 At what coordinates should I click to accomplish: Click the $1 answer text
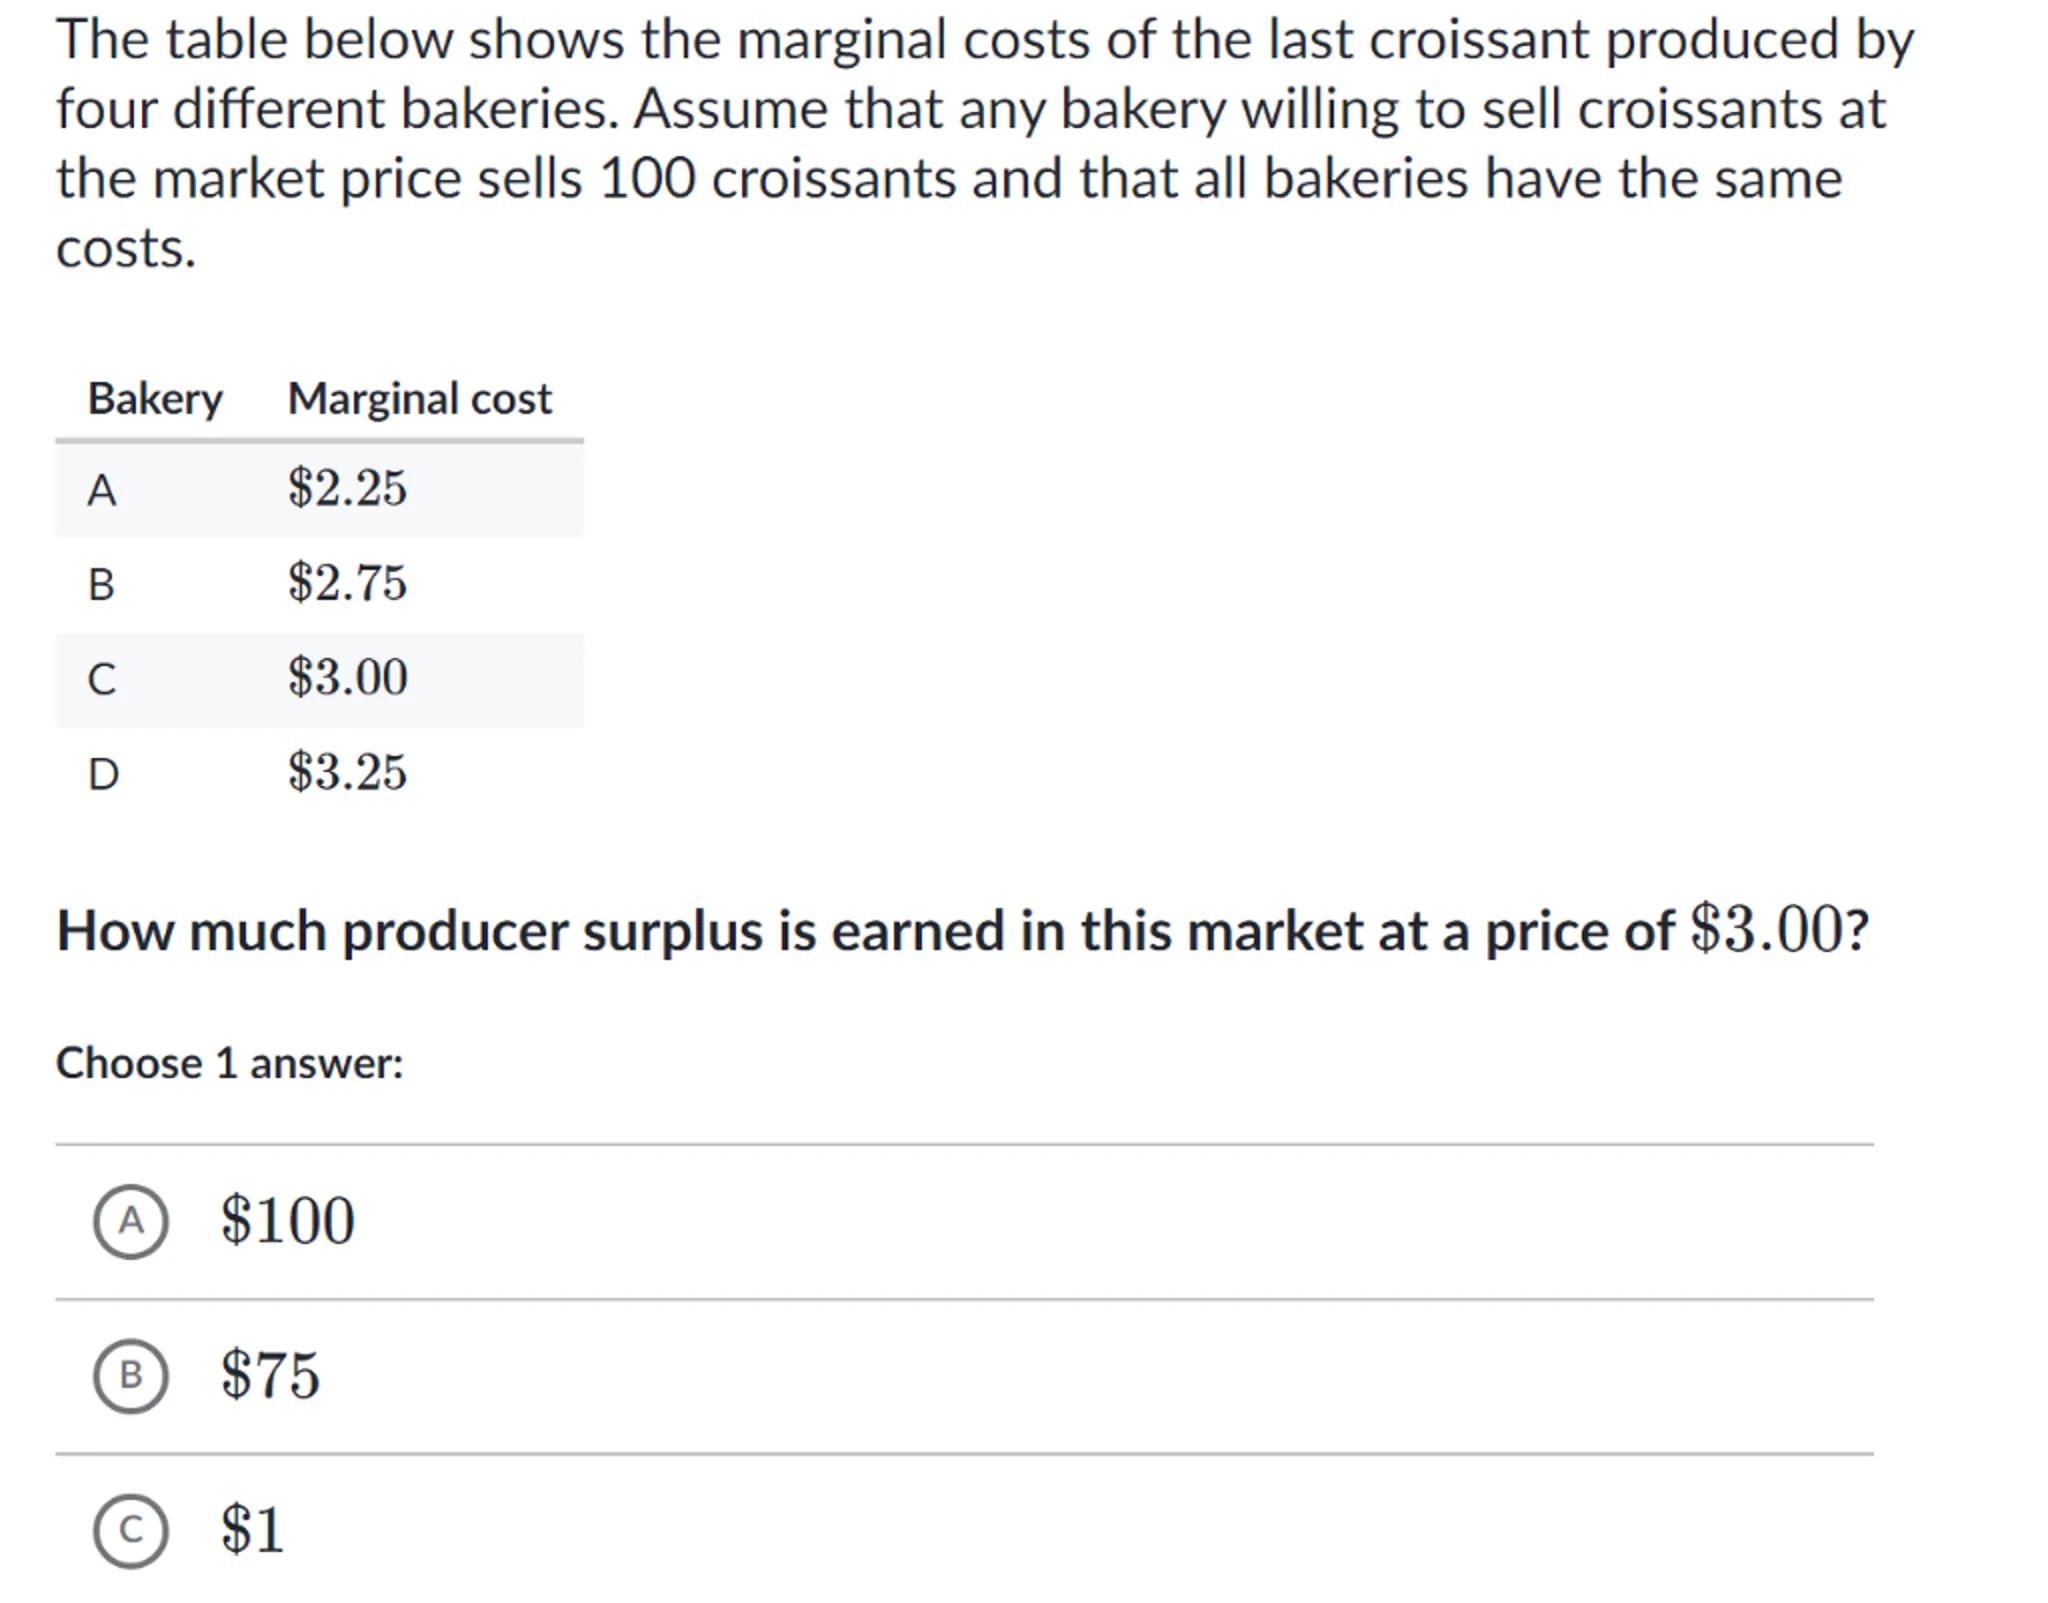[253, 1530]
